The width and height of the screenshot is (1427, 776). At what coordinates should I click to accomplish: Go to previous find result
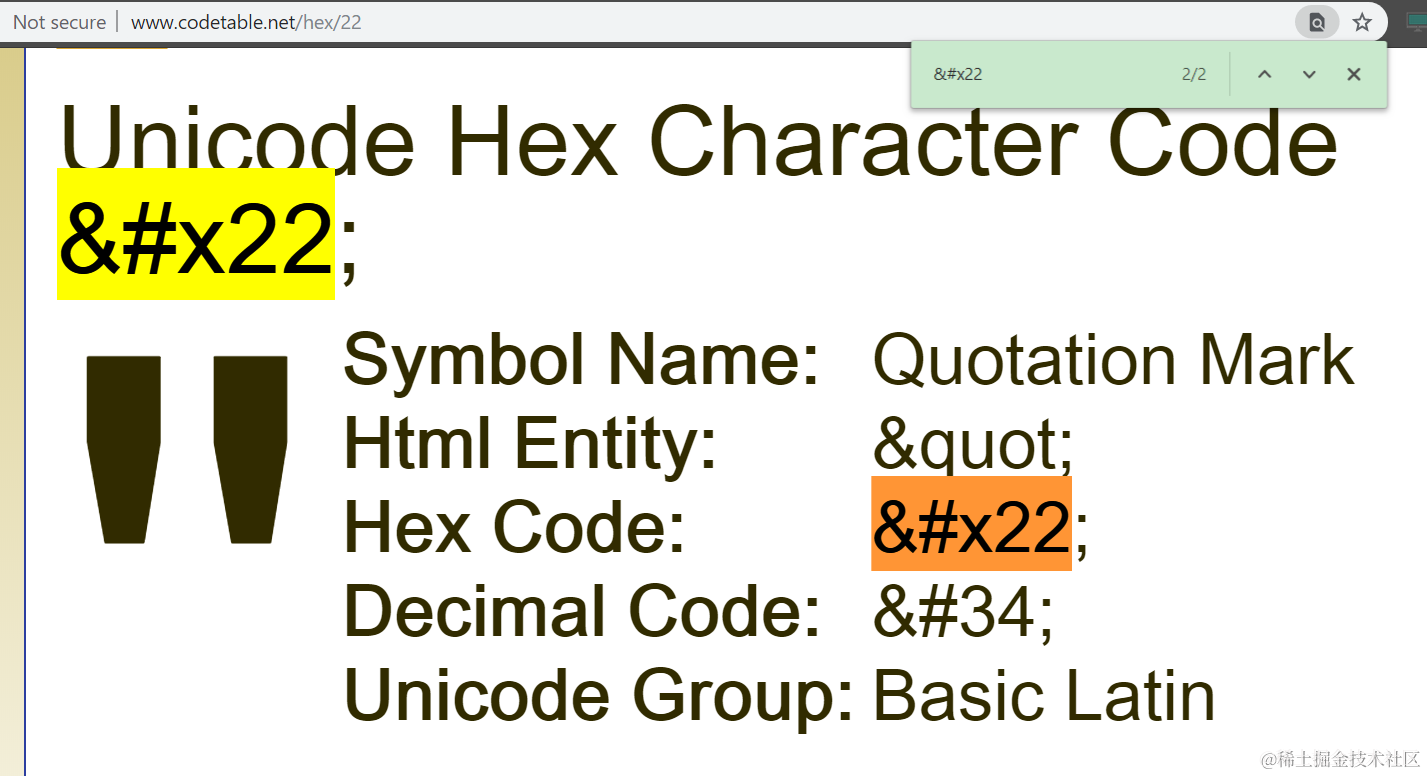pos(1264,74)
